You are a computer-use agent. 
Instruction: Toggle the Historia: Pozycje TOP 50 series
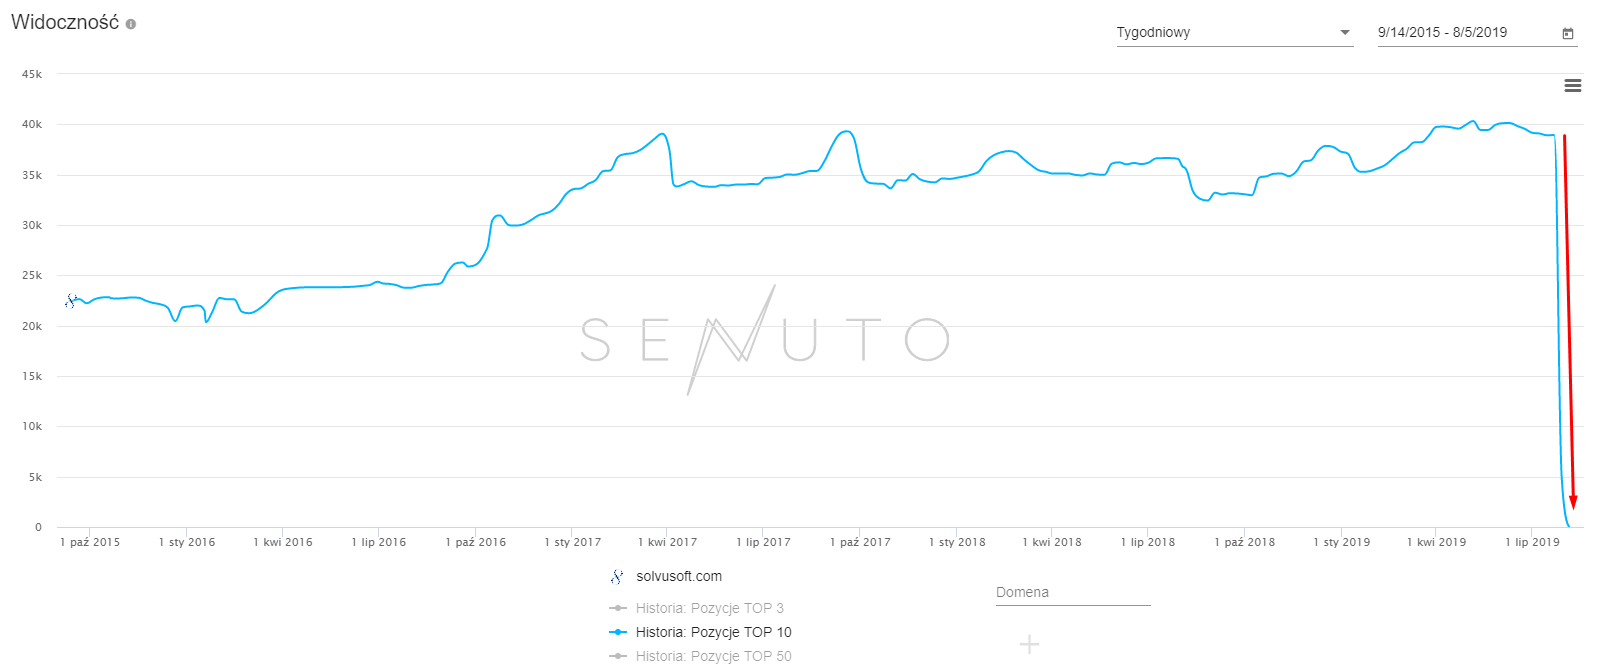pos(713,656)
